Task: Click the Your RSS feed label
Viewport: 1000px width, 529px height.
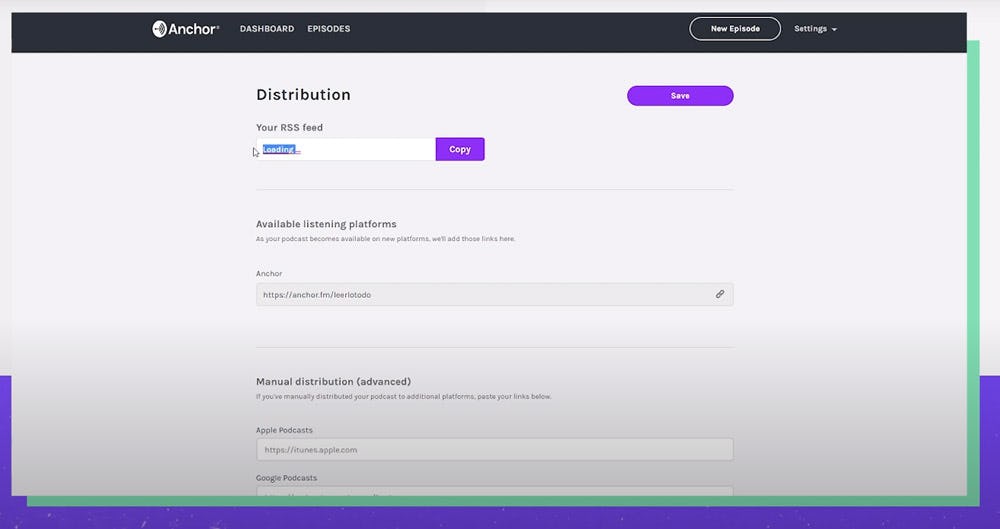Action: (289, 128)
